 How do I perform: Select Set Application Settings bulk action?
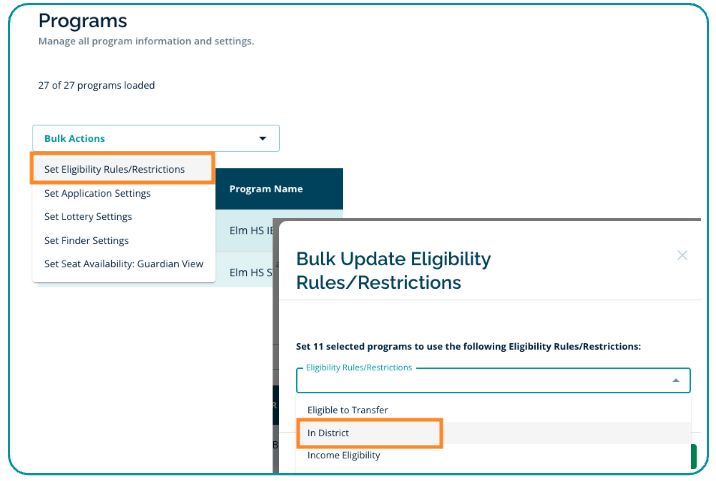pos(97,193)
